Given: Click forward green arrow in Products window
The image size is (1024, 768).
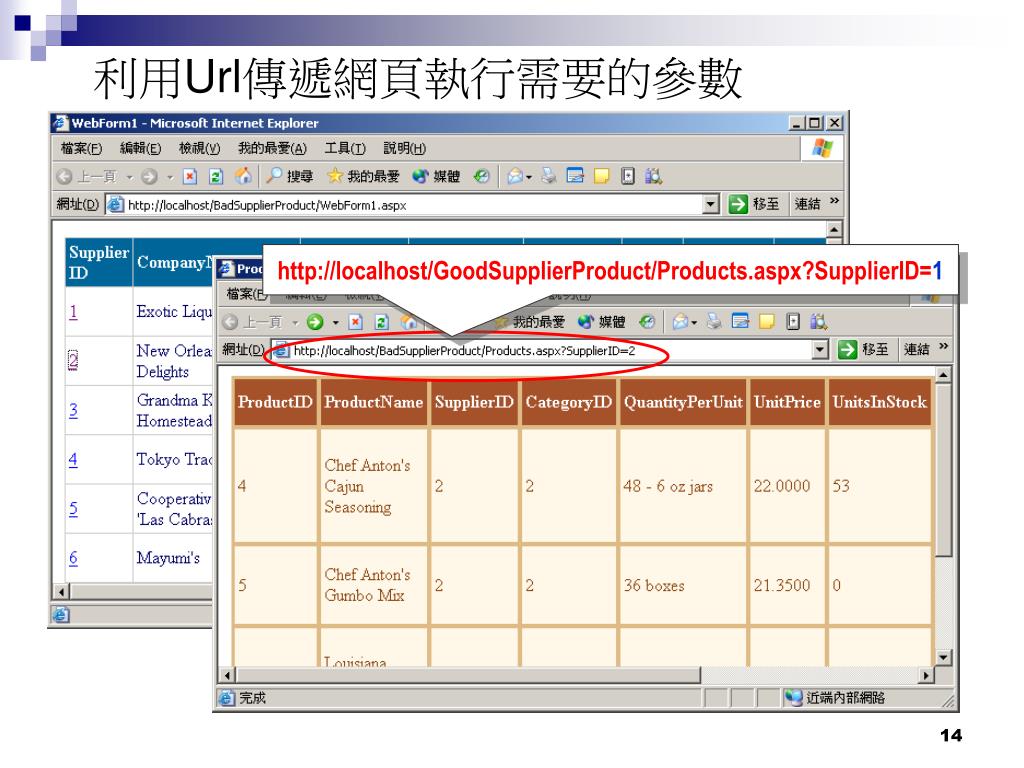Looking at the screenshot, I should coord(315,322).
